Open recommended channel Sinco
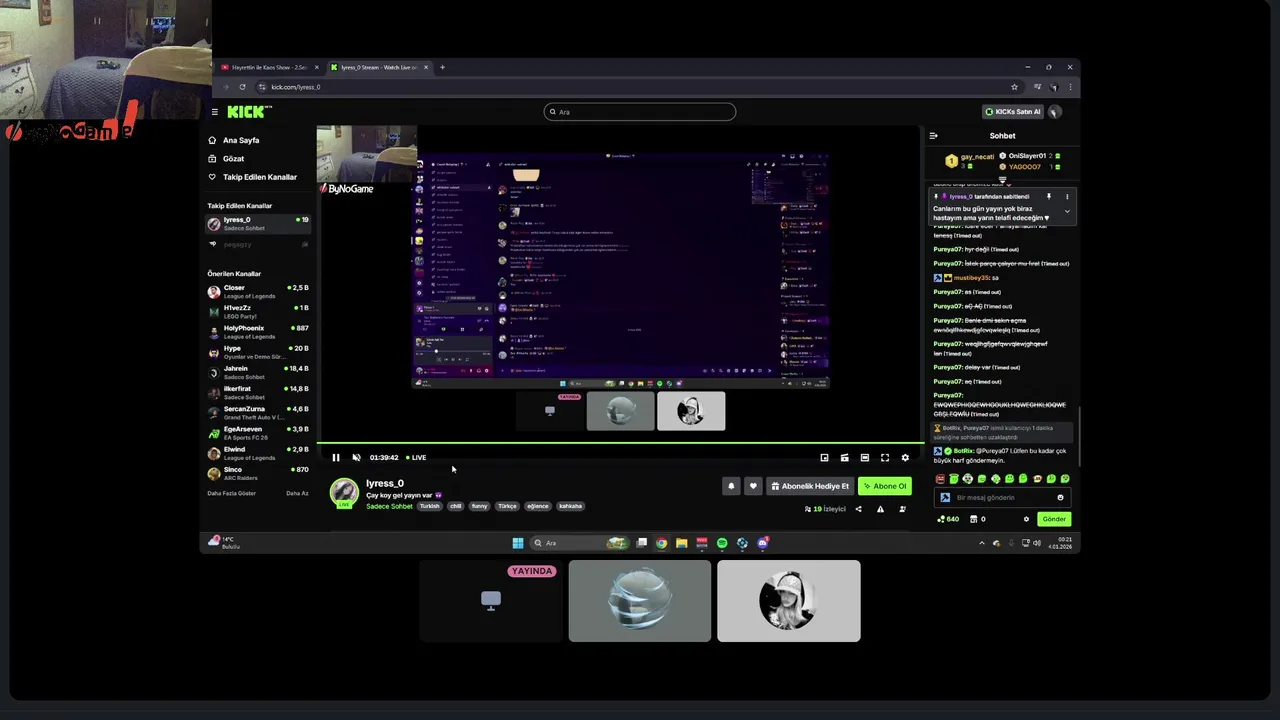 258,473
